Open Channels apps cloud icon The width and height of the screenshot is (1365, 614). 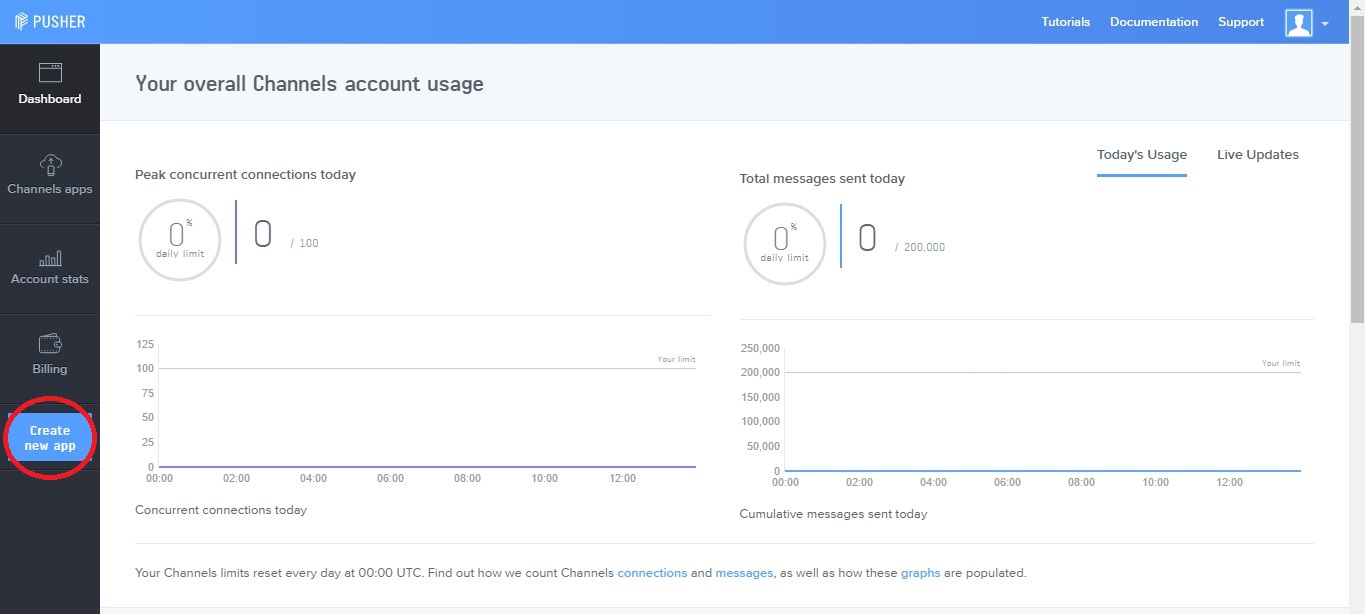click(50, 164)
